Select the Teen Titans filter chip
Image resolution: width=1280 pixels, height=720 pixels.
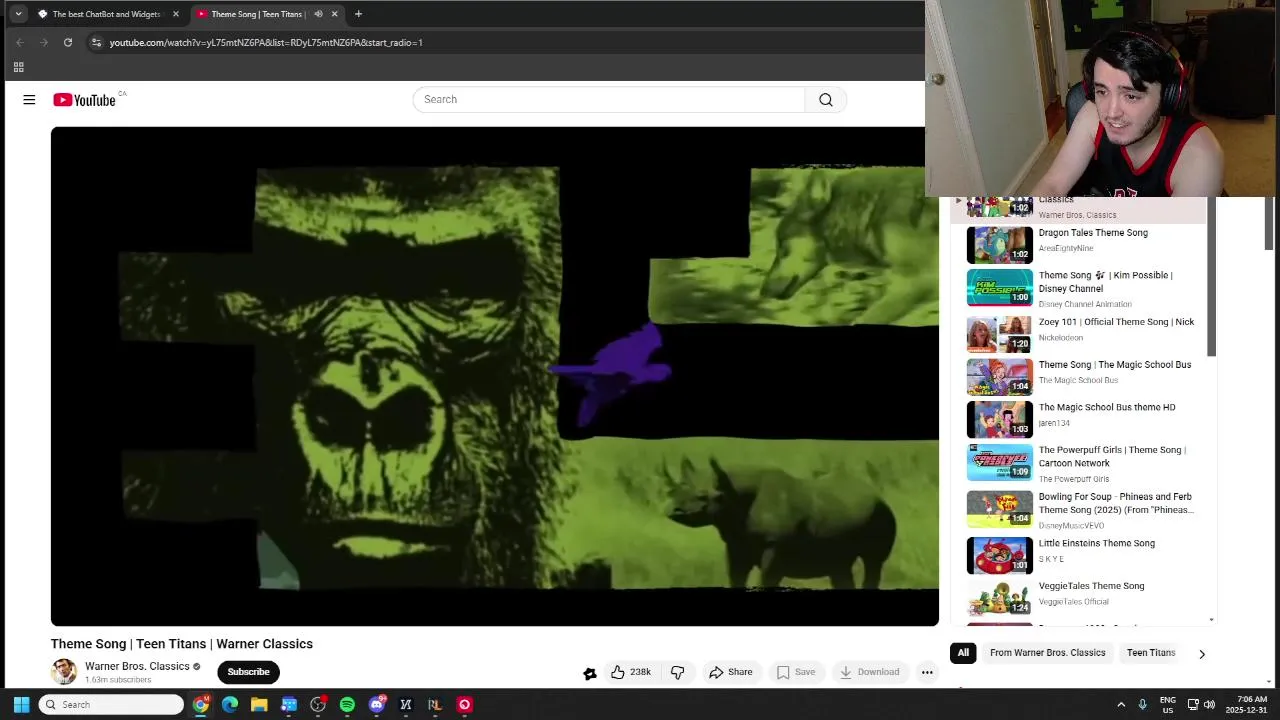(x=1151, y=653)
